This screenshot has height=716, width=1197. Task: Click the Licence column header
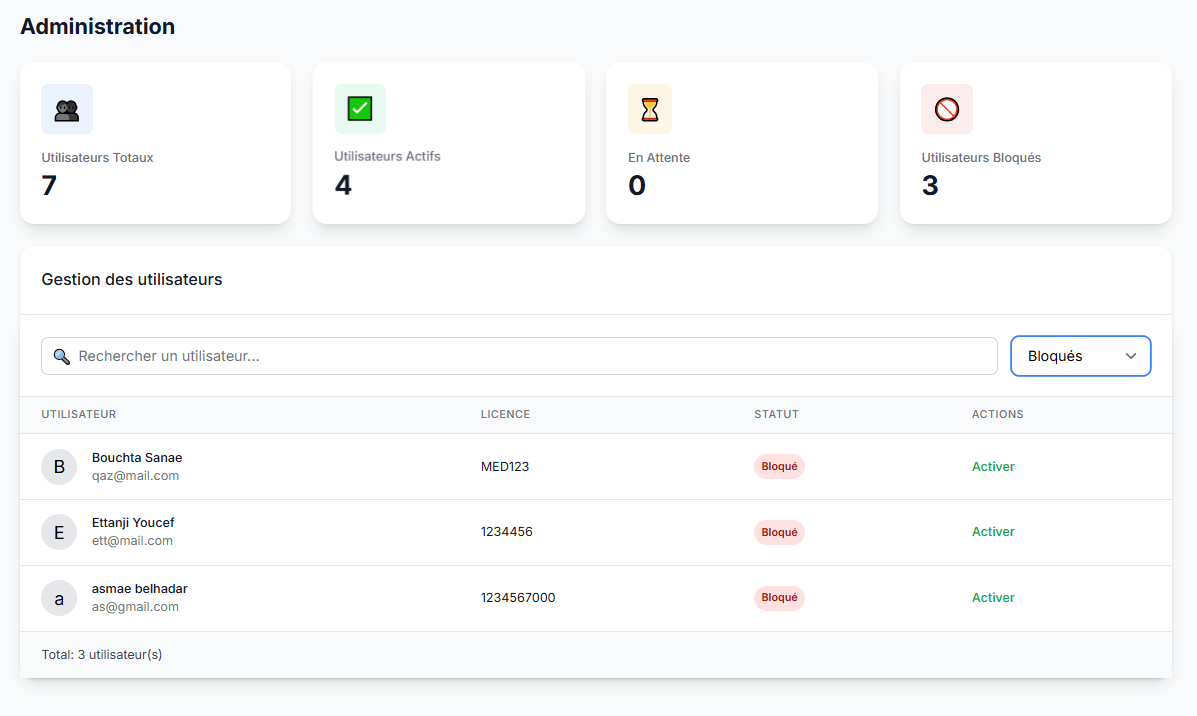505,414
